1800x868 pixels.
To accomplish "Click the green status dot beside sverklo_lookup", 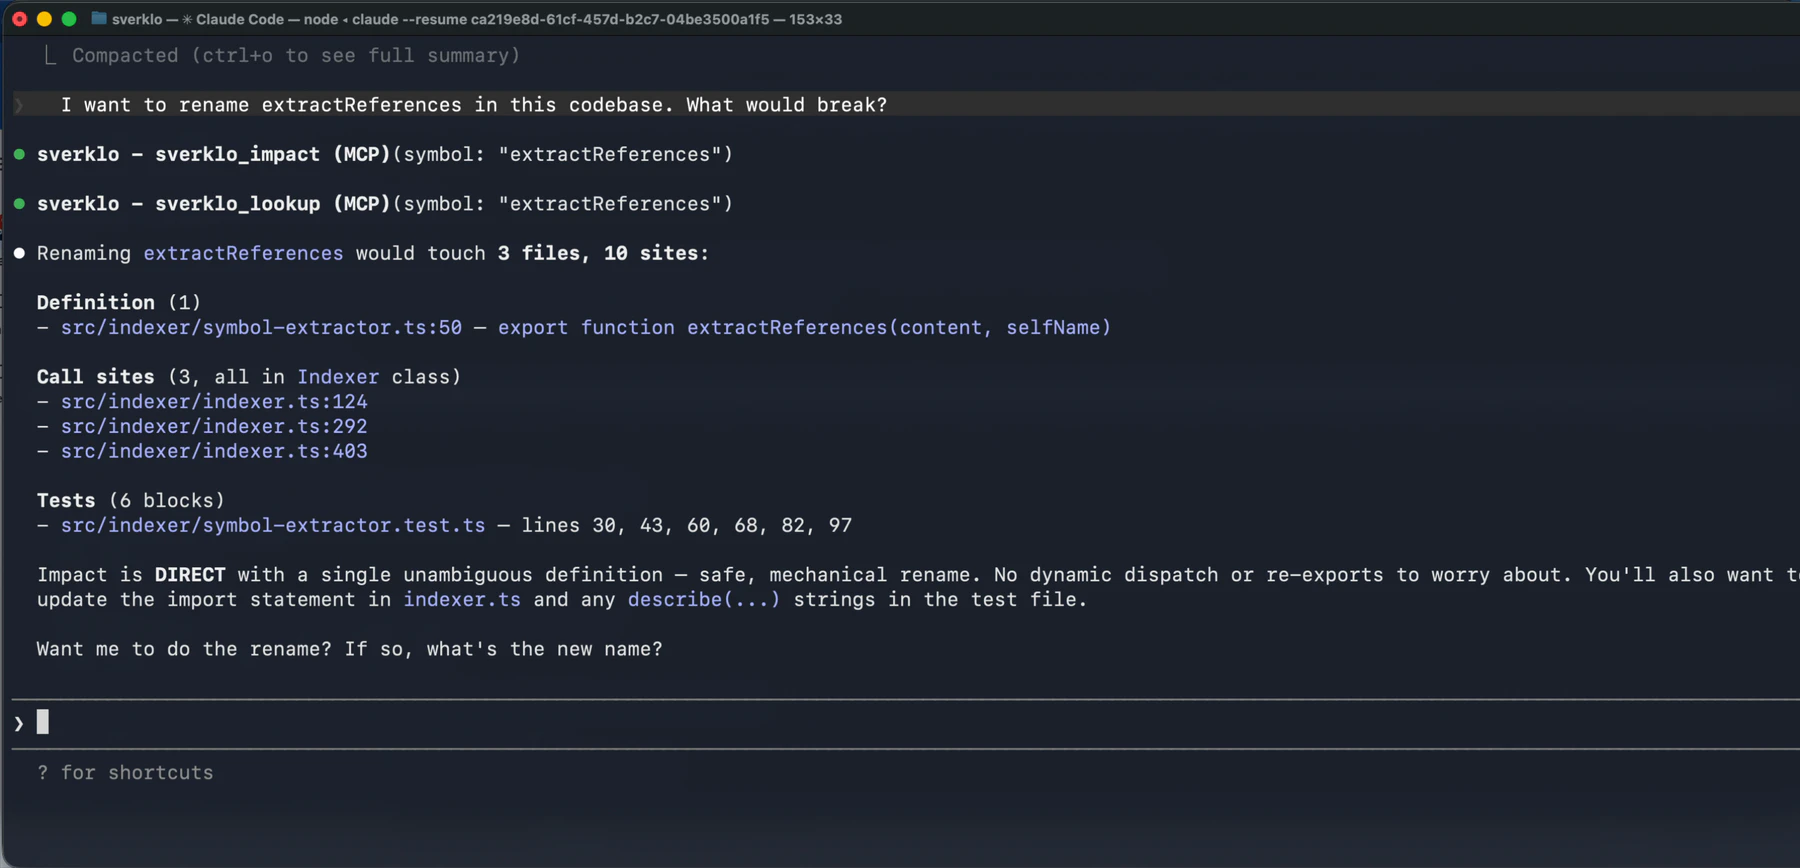I will point(19,203).
